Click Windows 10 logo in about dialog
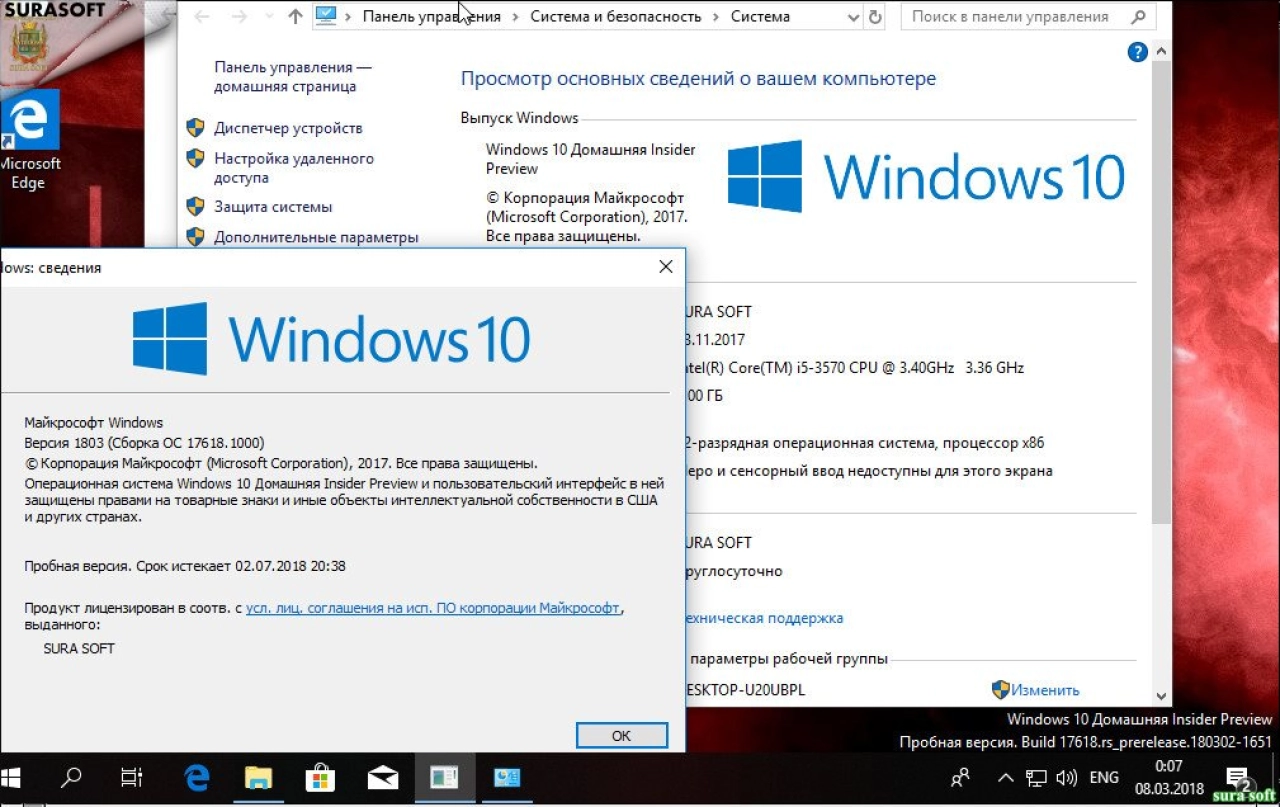 [331, 339]
